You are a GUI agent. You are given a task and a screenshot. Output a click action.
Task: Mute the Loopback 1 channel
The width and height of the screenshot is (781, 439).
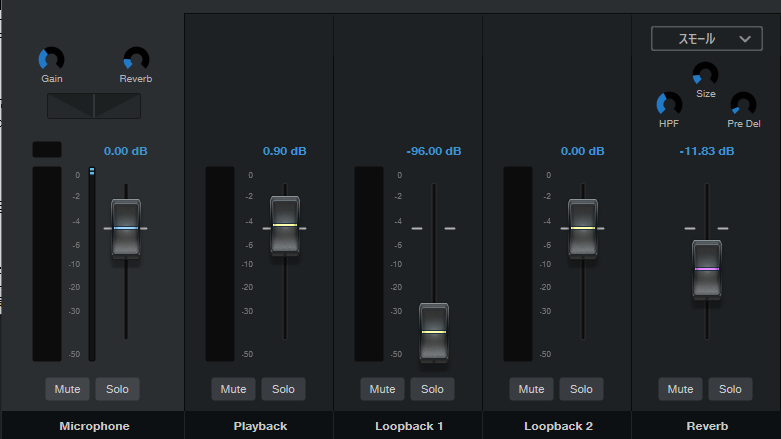coord(382,389)
